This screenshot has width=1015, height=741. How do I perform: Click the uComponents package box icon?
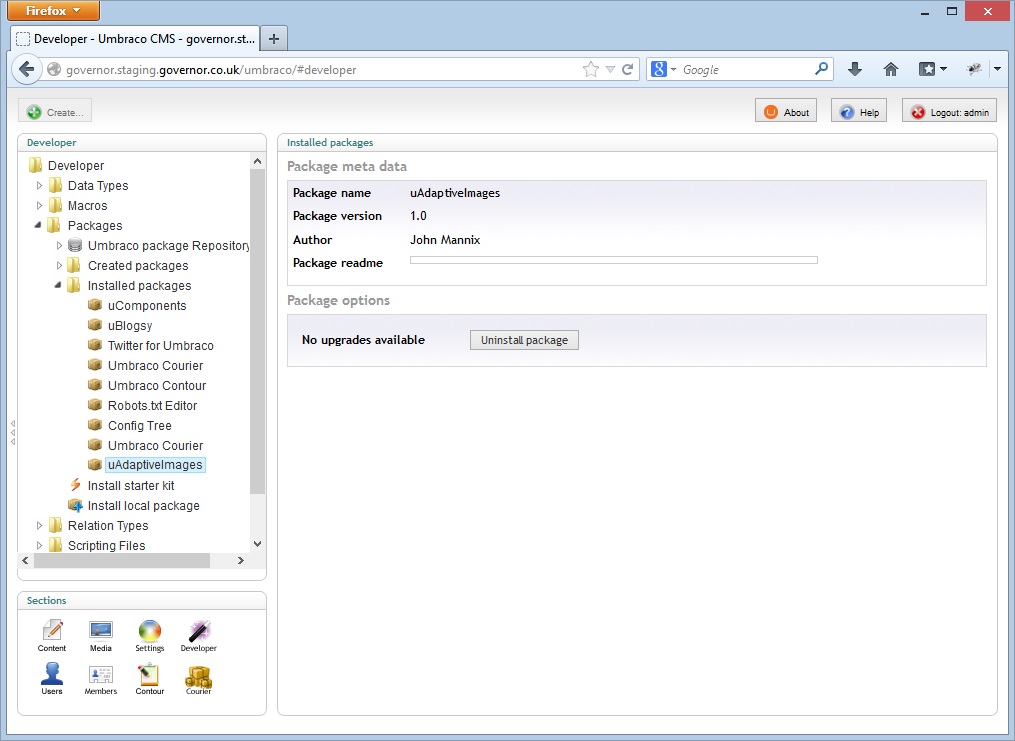pos(95,305)
